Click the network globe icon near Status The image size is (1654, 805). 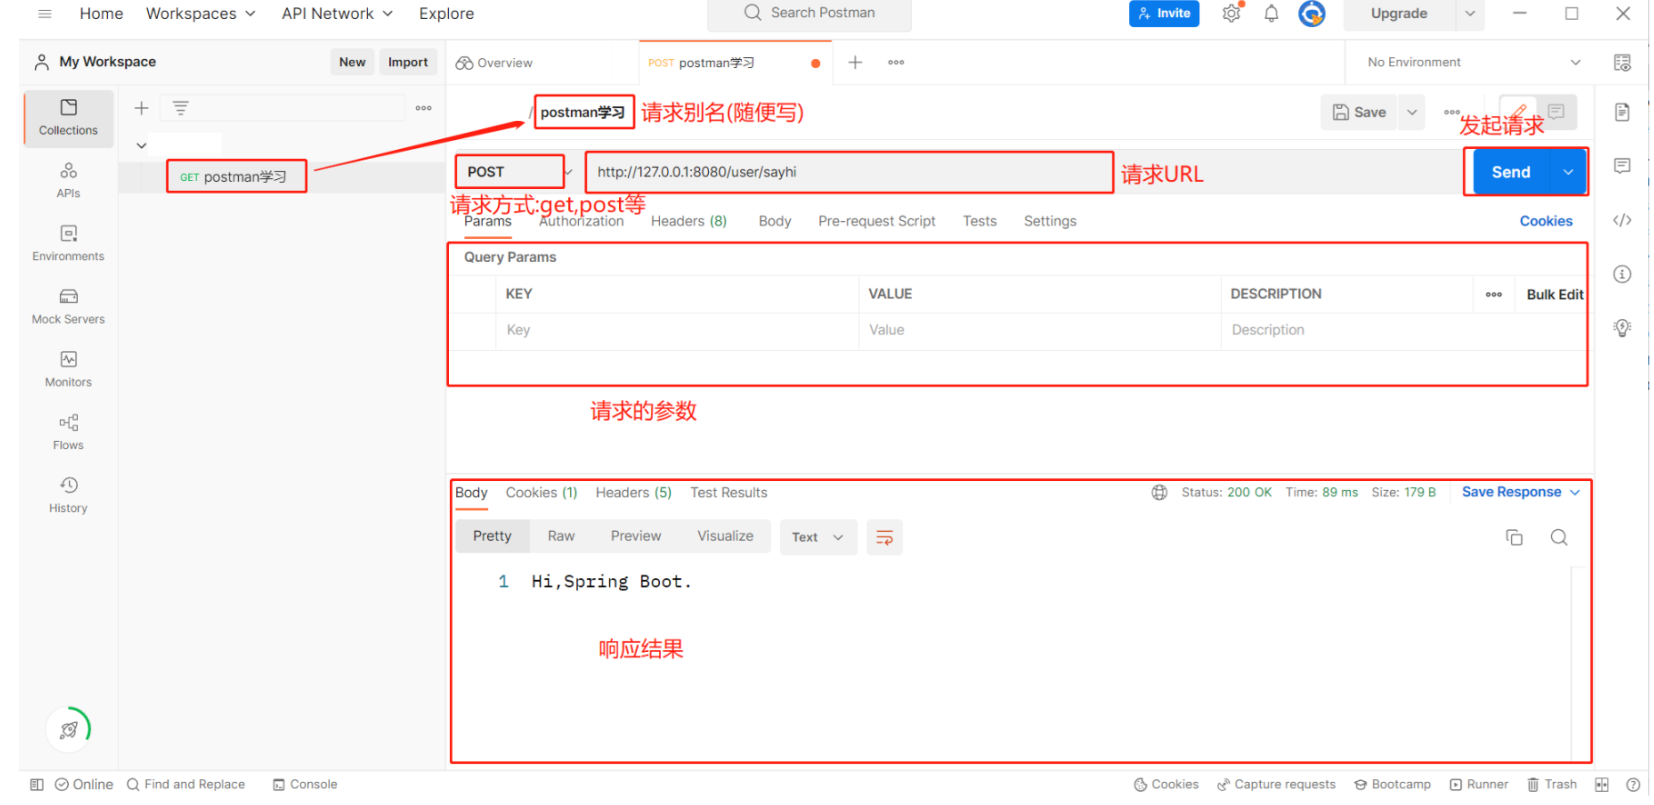point(1159,492)
